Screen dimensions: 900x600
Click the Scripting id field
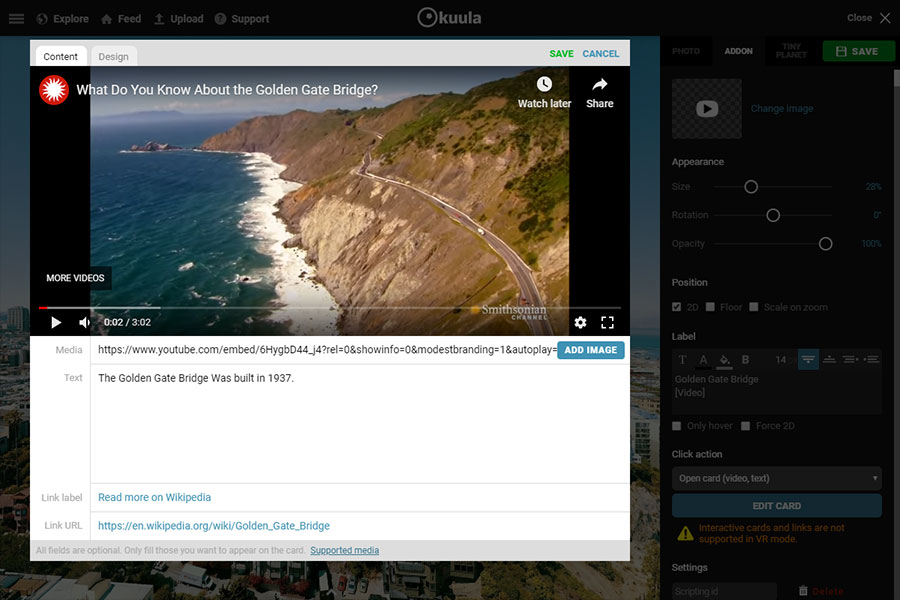[x=724, y=591]
